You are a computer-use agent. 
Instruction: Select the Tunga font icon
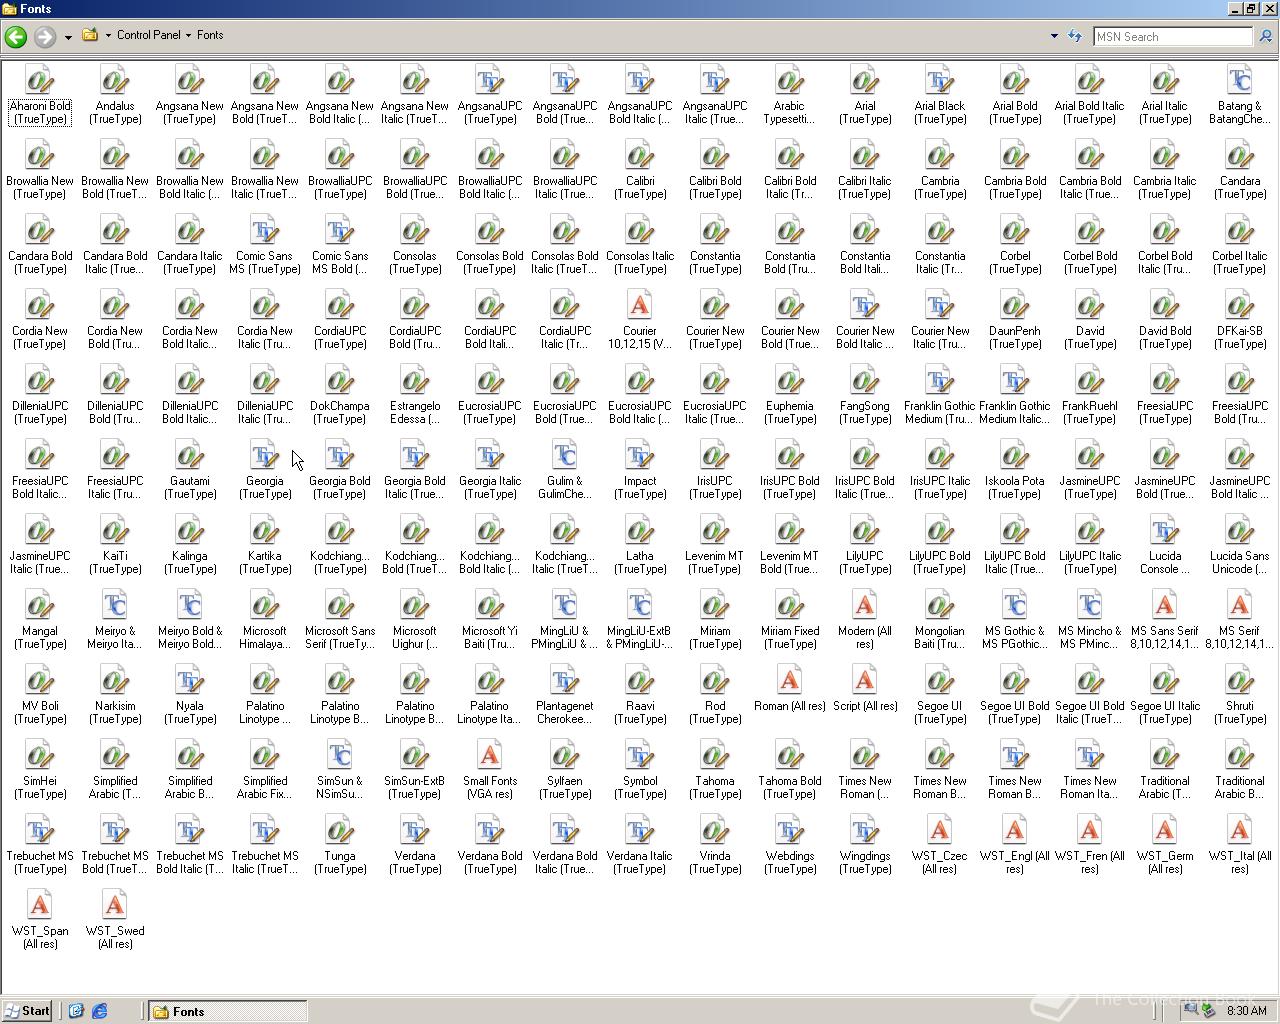340,830
